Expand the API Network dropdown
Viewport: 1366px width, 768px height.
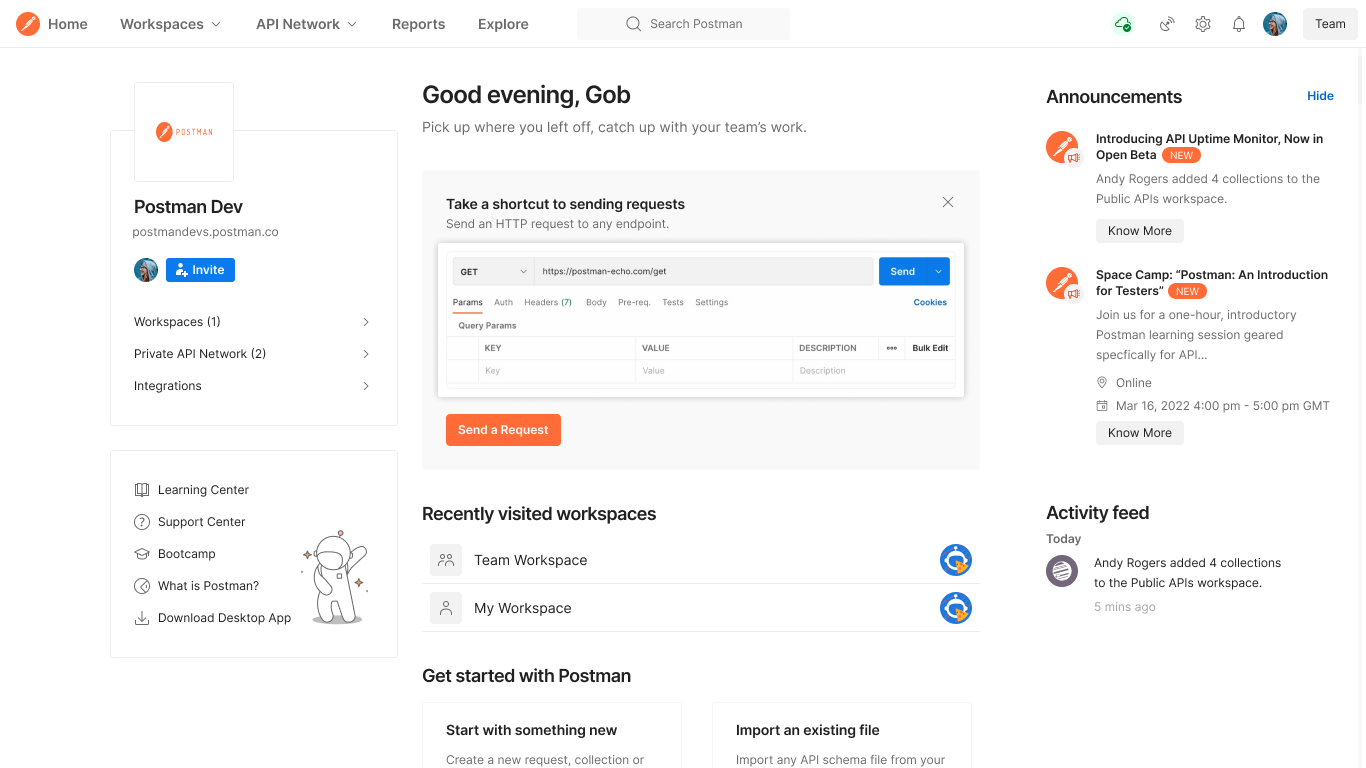(306, 24)
